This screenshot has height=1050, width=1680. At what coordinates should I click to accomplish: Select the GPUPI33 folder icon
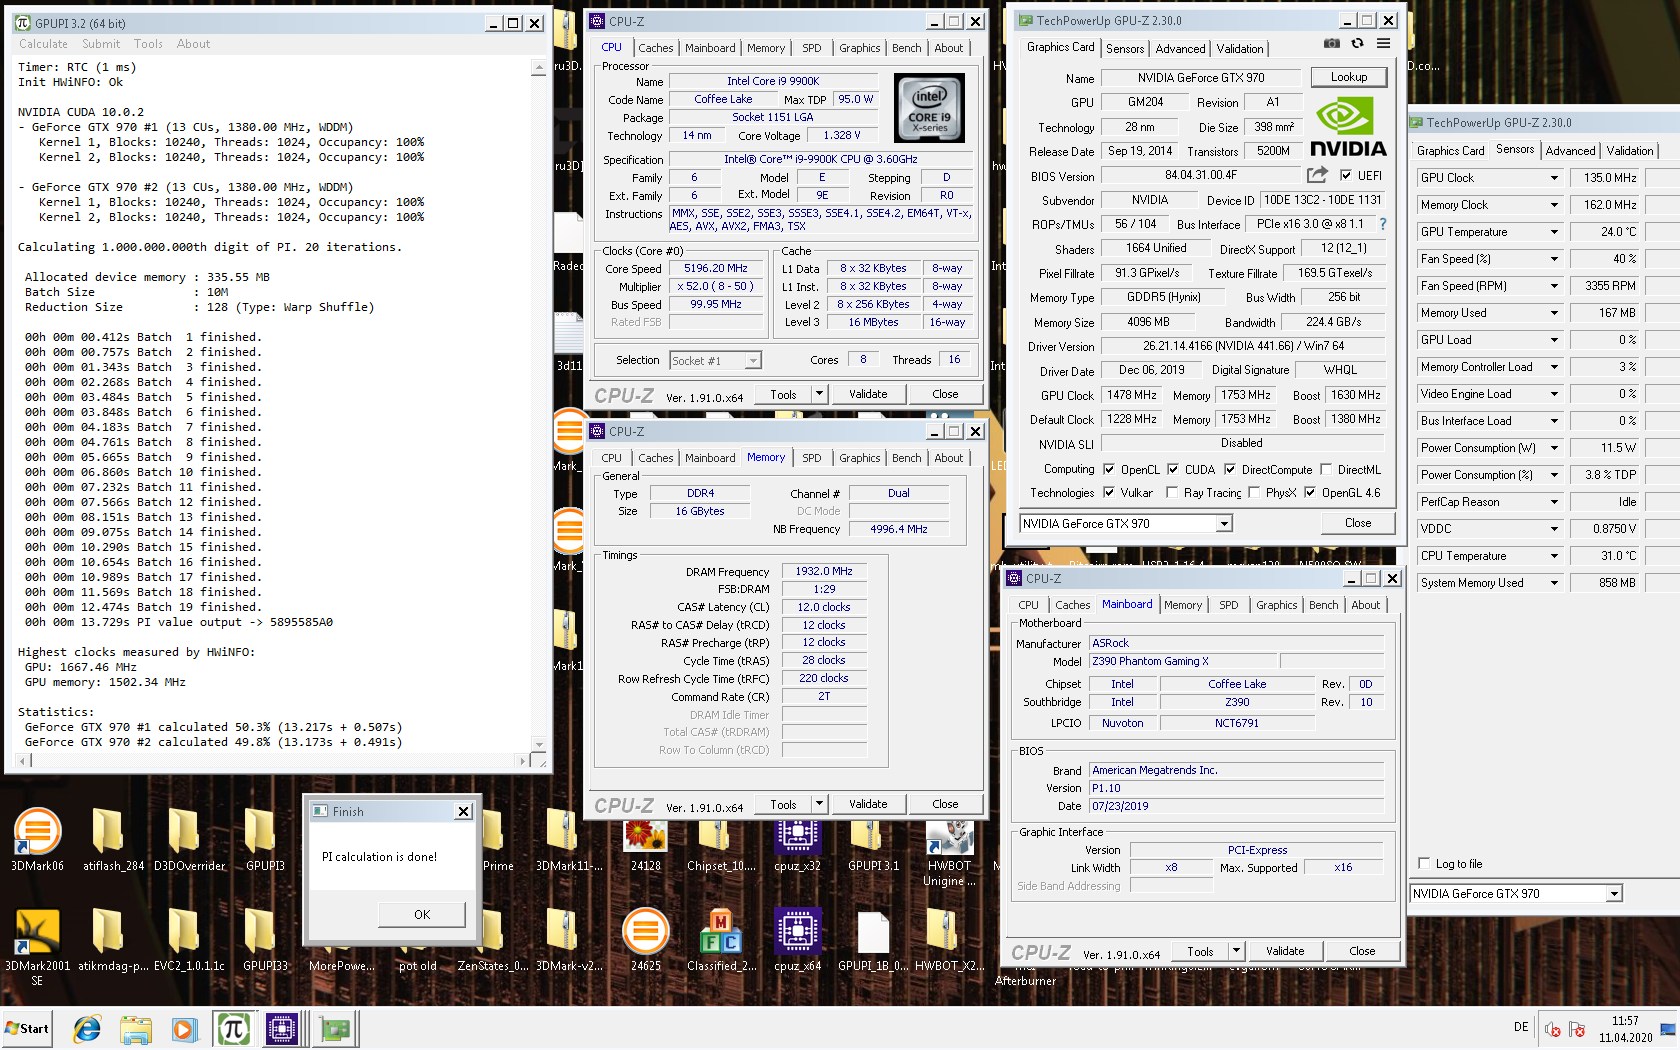pos(265,941)
